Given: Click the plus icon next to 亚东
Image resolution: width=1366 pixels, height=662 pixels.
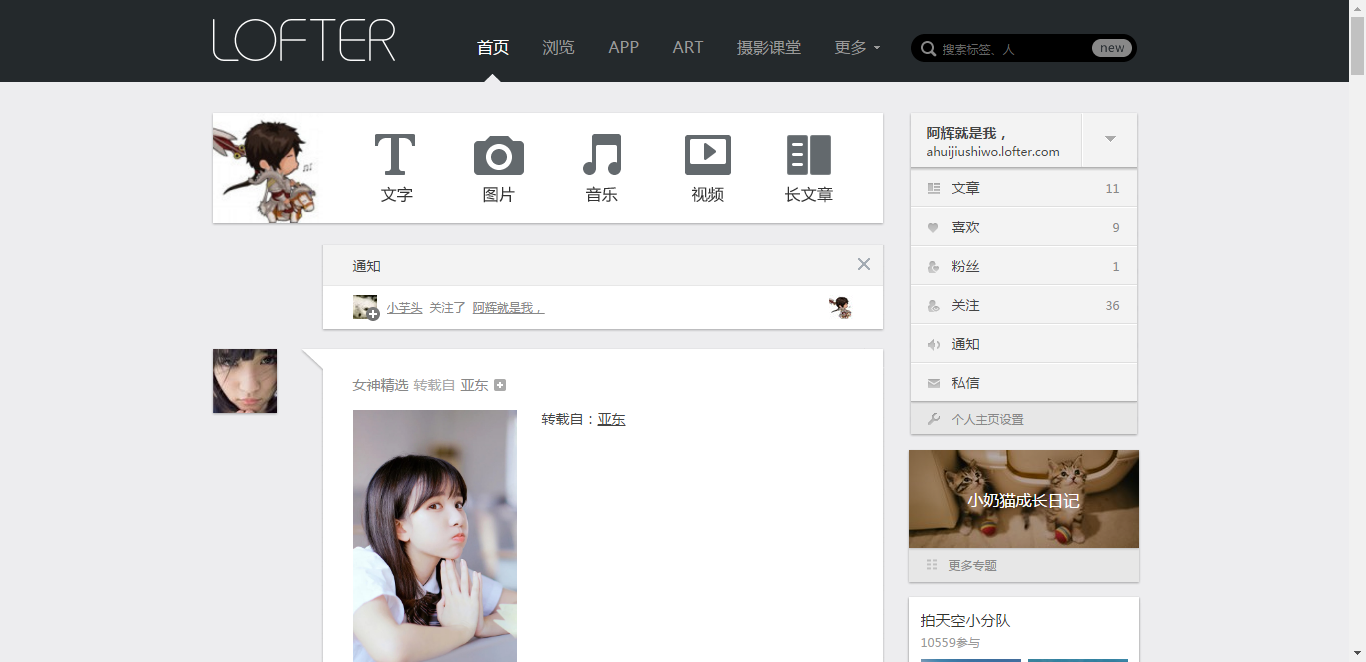Looking at the screenshot, I should click(500, 385).
